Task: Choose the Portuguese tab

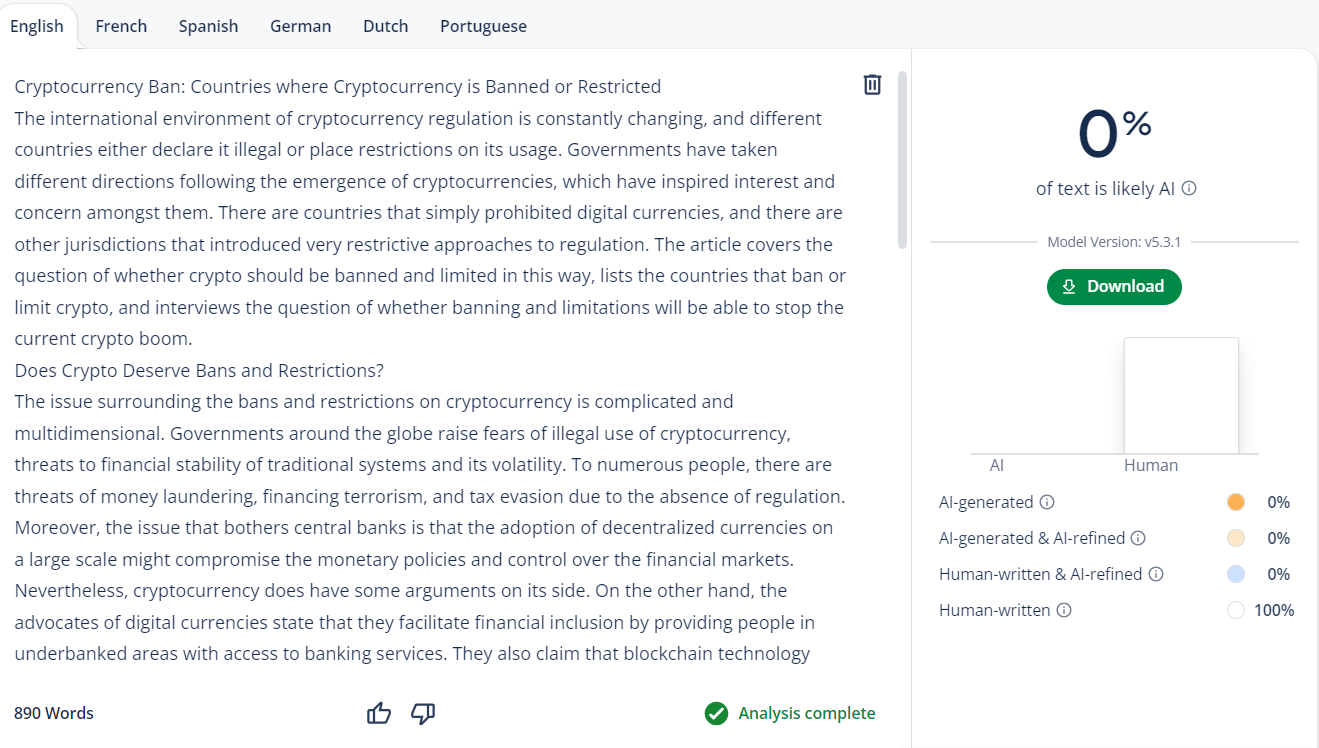Action: (x=483, y=26)
